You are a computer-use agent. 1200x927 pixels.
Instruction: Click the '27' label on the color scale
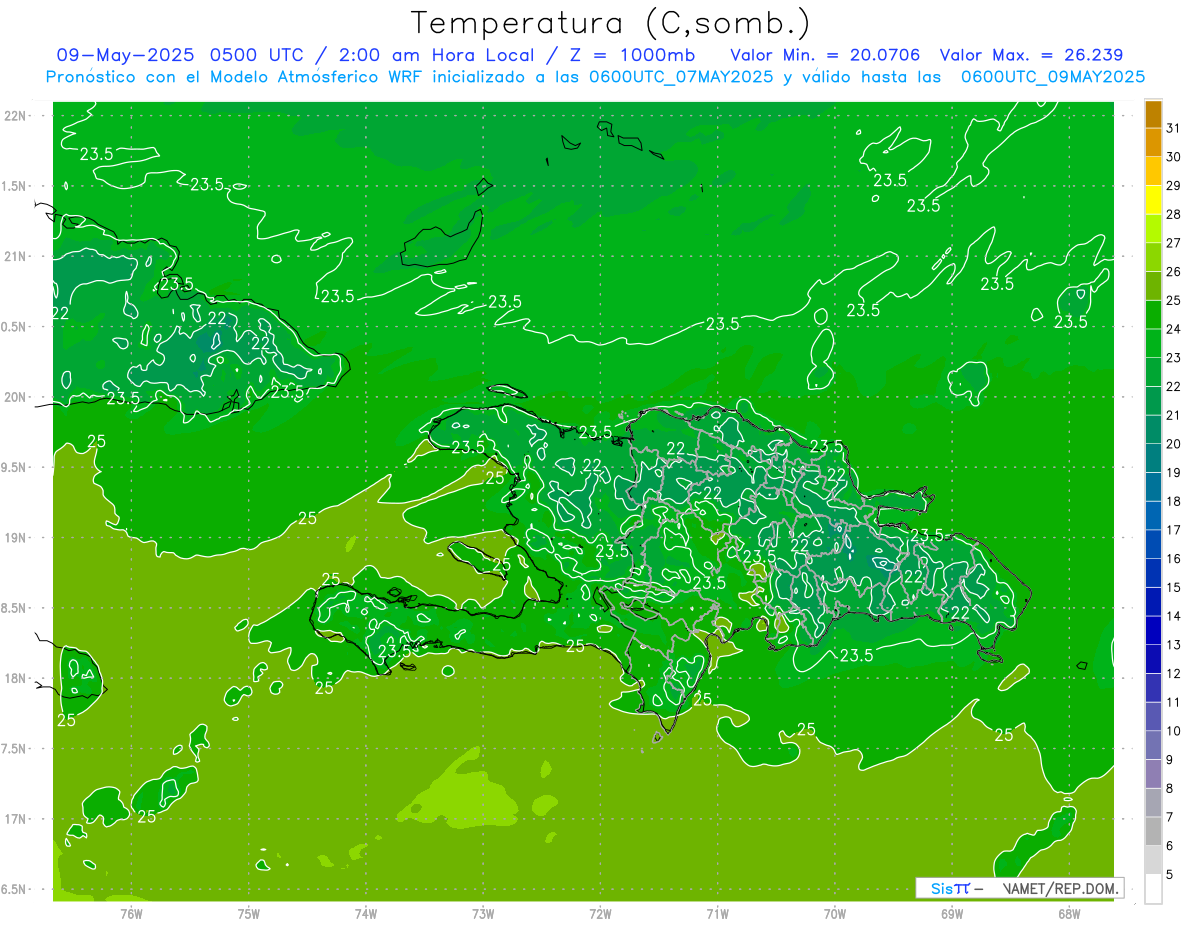[1173, 243]
